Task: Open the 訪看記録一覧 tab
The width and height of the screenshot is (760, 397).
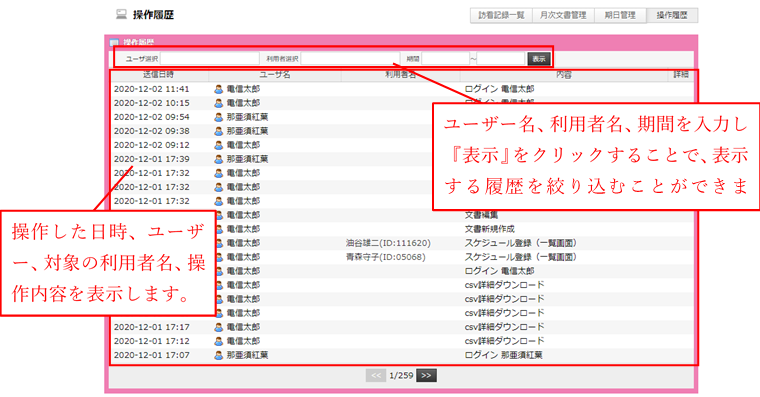Action: click(x=501, y=15)
